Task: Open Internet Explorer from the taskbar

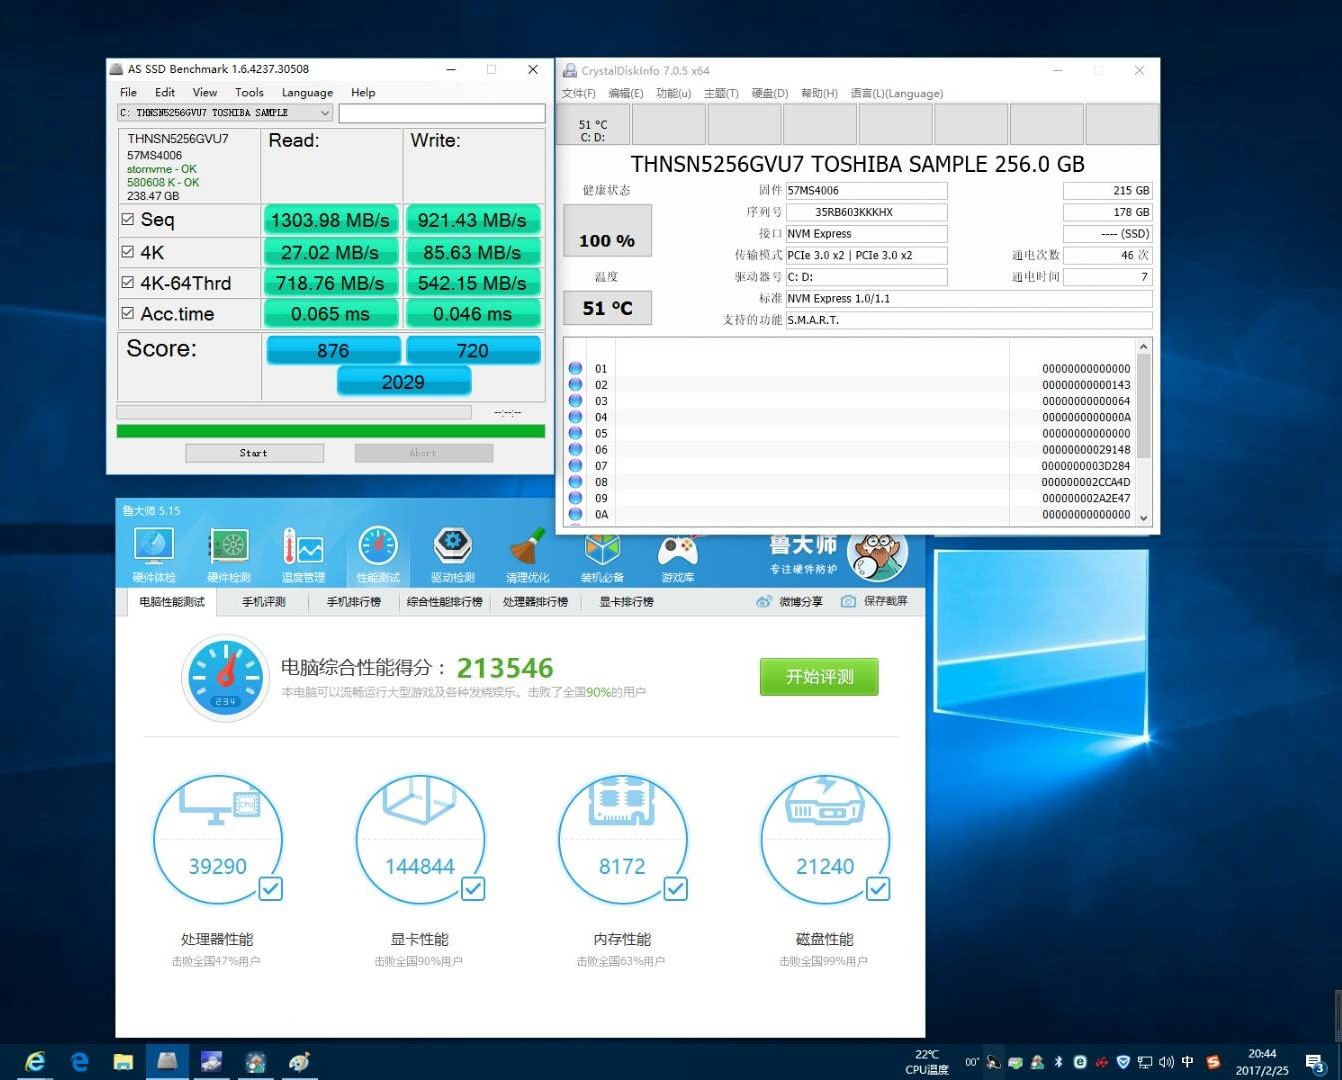Action: coord(35,1062)
